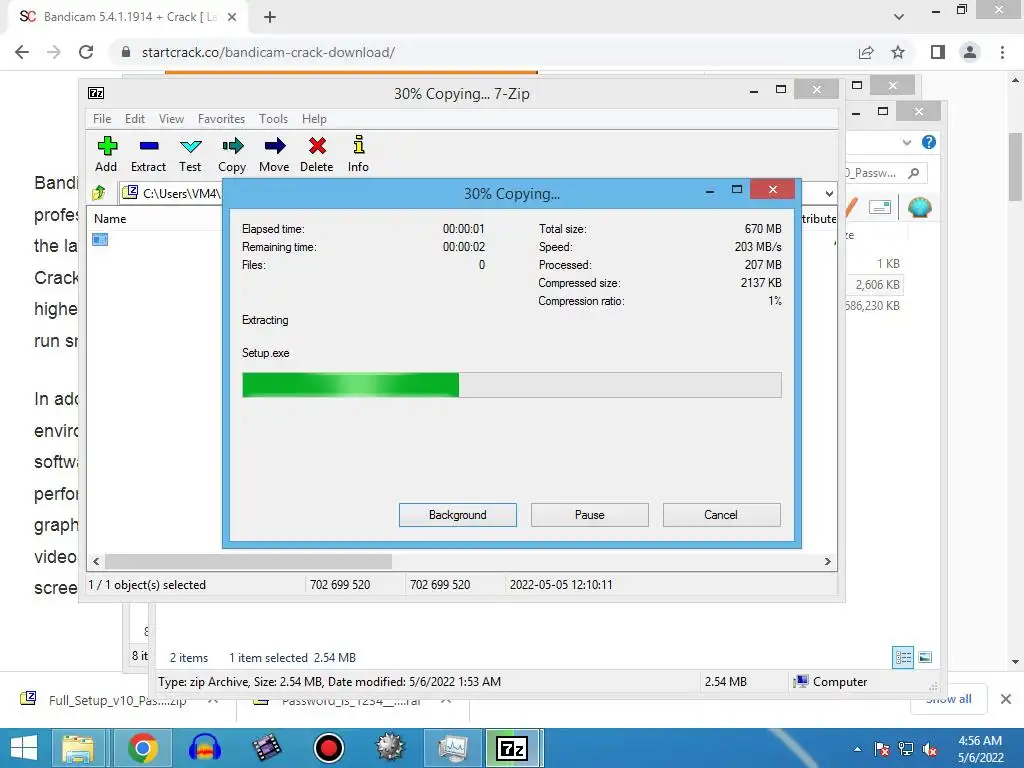Click the right scroll arrow in 7-Zip list
This screenshot has width=1024, height=768.
pos(827,562)
